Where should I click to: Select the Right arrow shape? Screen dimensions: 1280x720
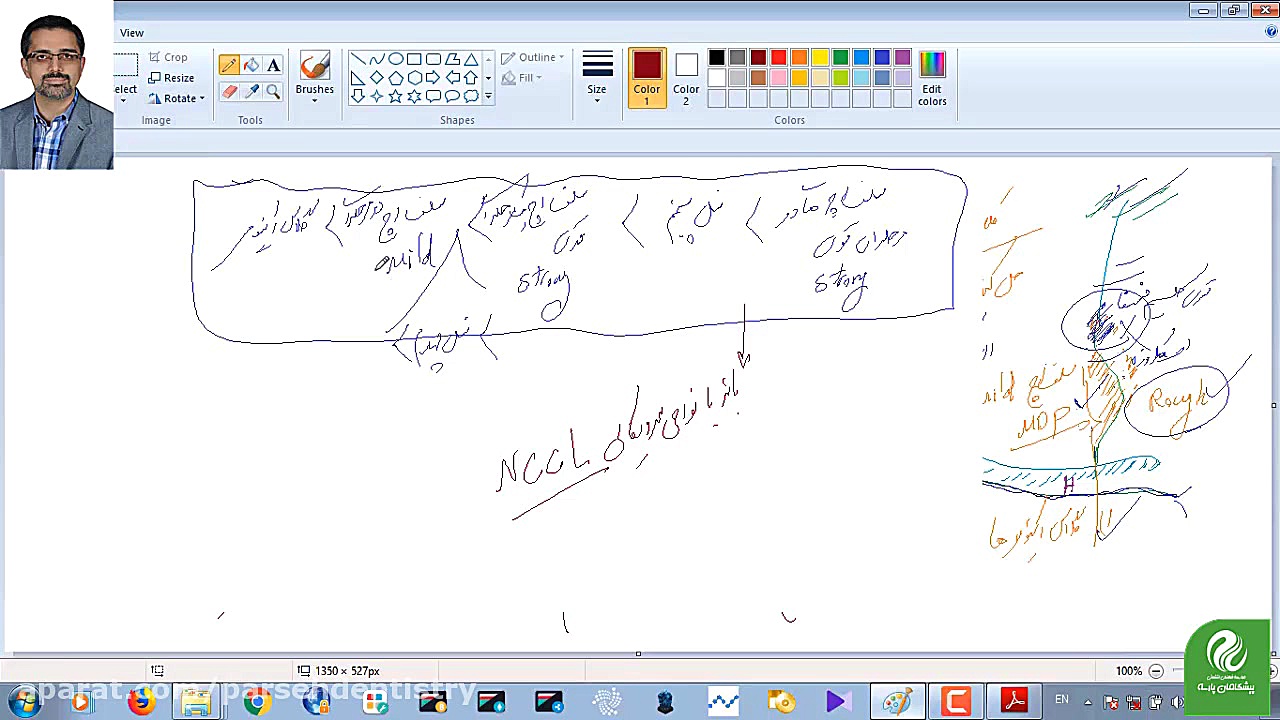[434, 78]
